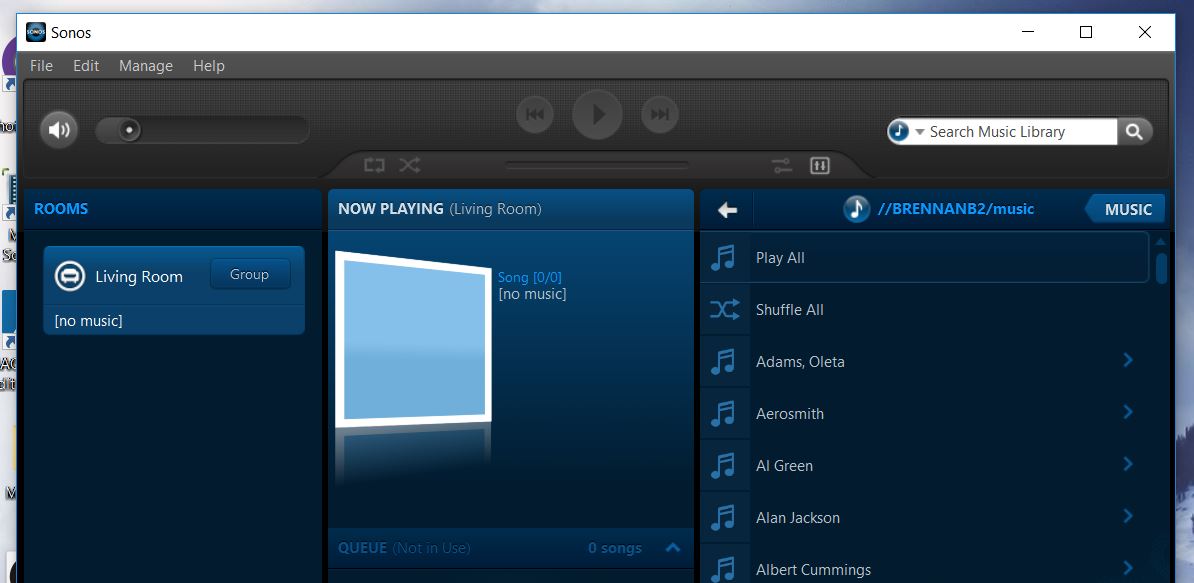Viewport: 1194px width, 583px height.
Task: Expand the Albert Cummings chevron
Action: [x=1129, y=567]
